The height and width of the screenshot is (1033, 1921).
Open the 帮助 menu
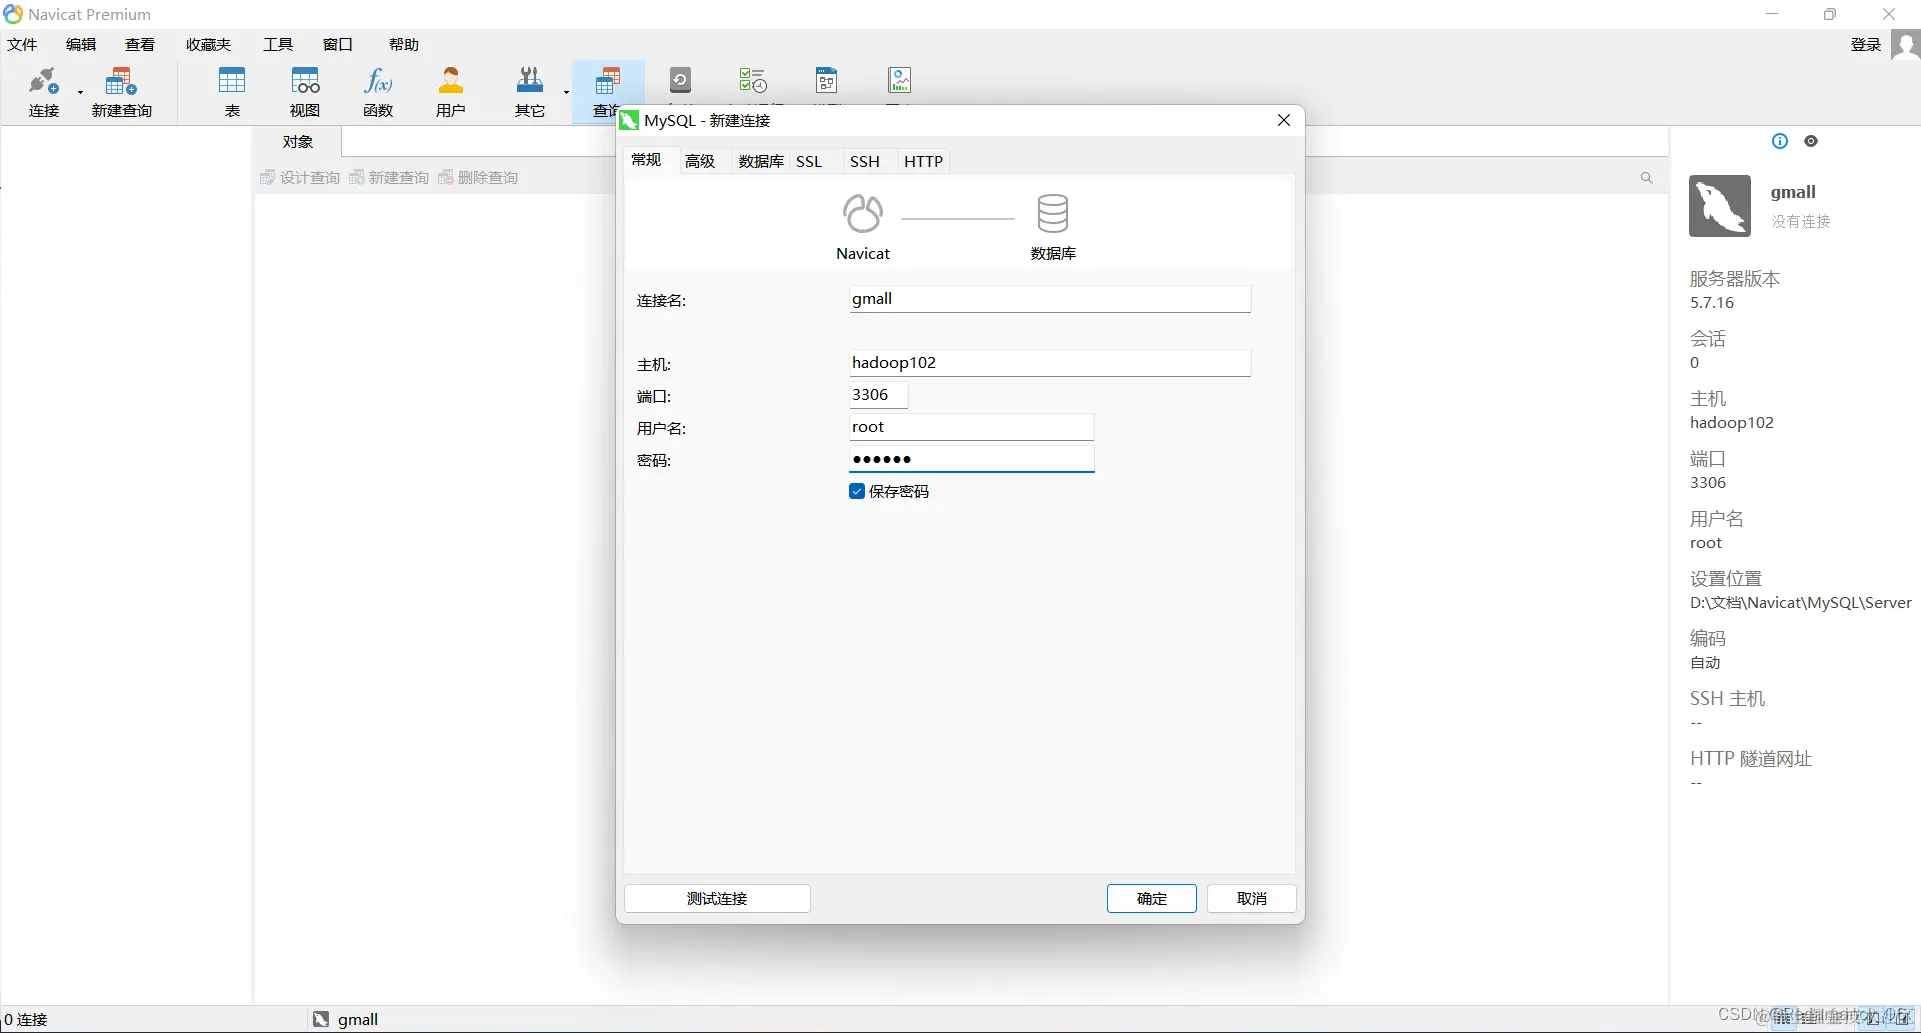pos(404,44)
